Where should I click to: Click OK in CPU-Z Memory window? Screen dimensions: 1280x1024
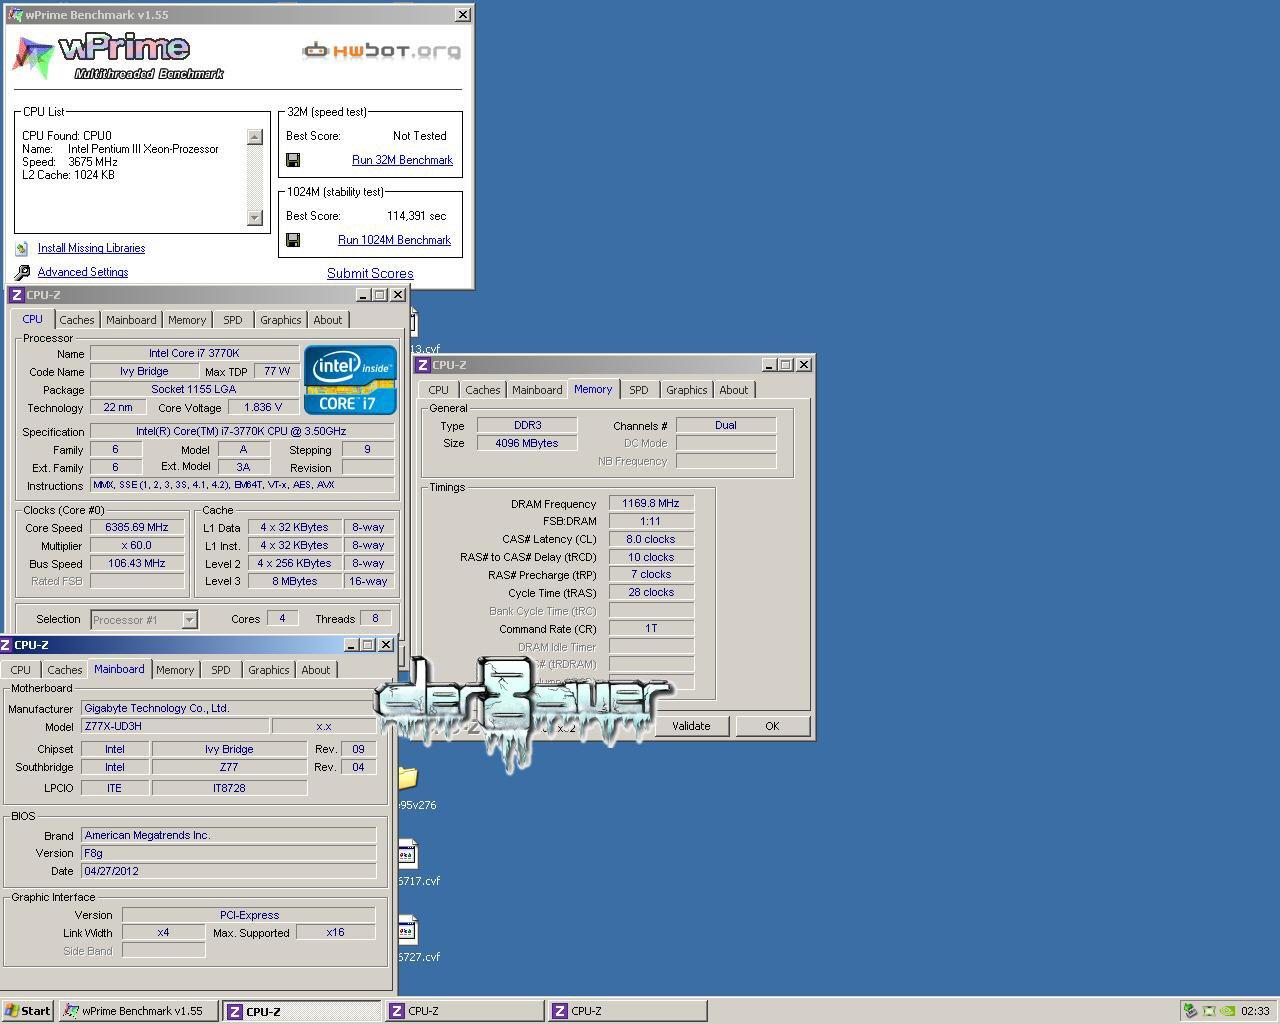pyautogui.click(x=772, y=726)
